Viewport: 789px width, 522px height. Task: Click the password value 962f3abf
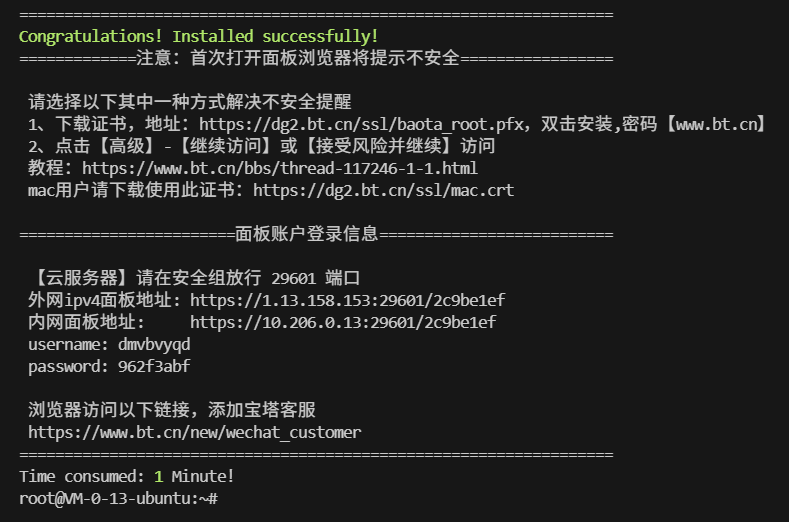click(154, 366)
